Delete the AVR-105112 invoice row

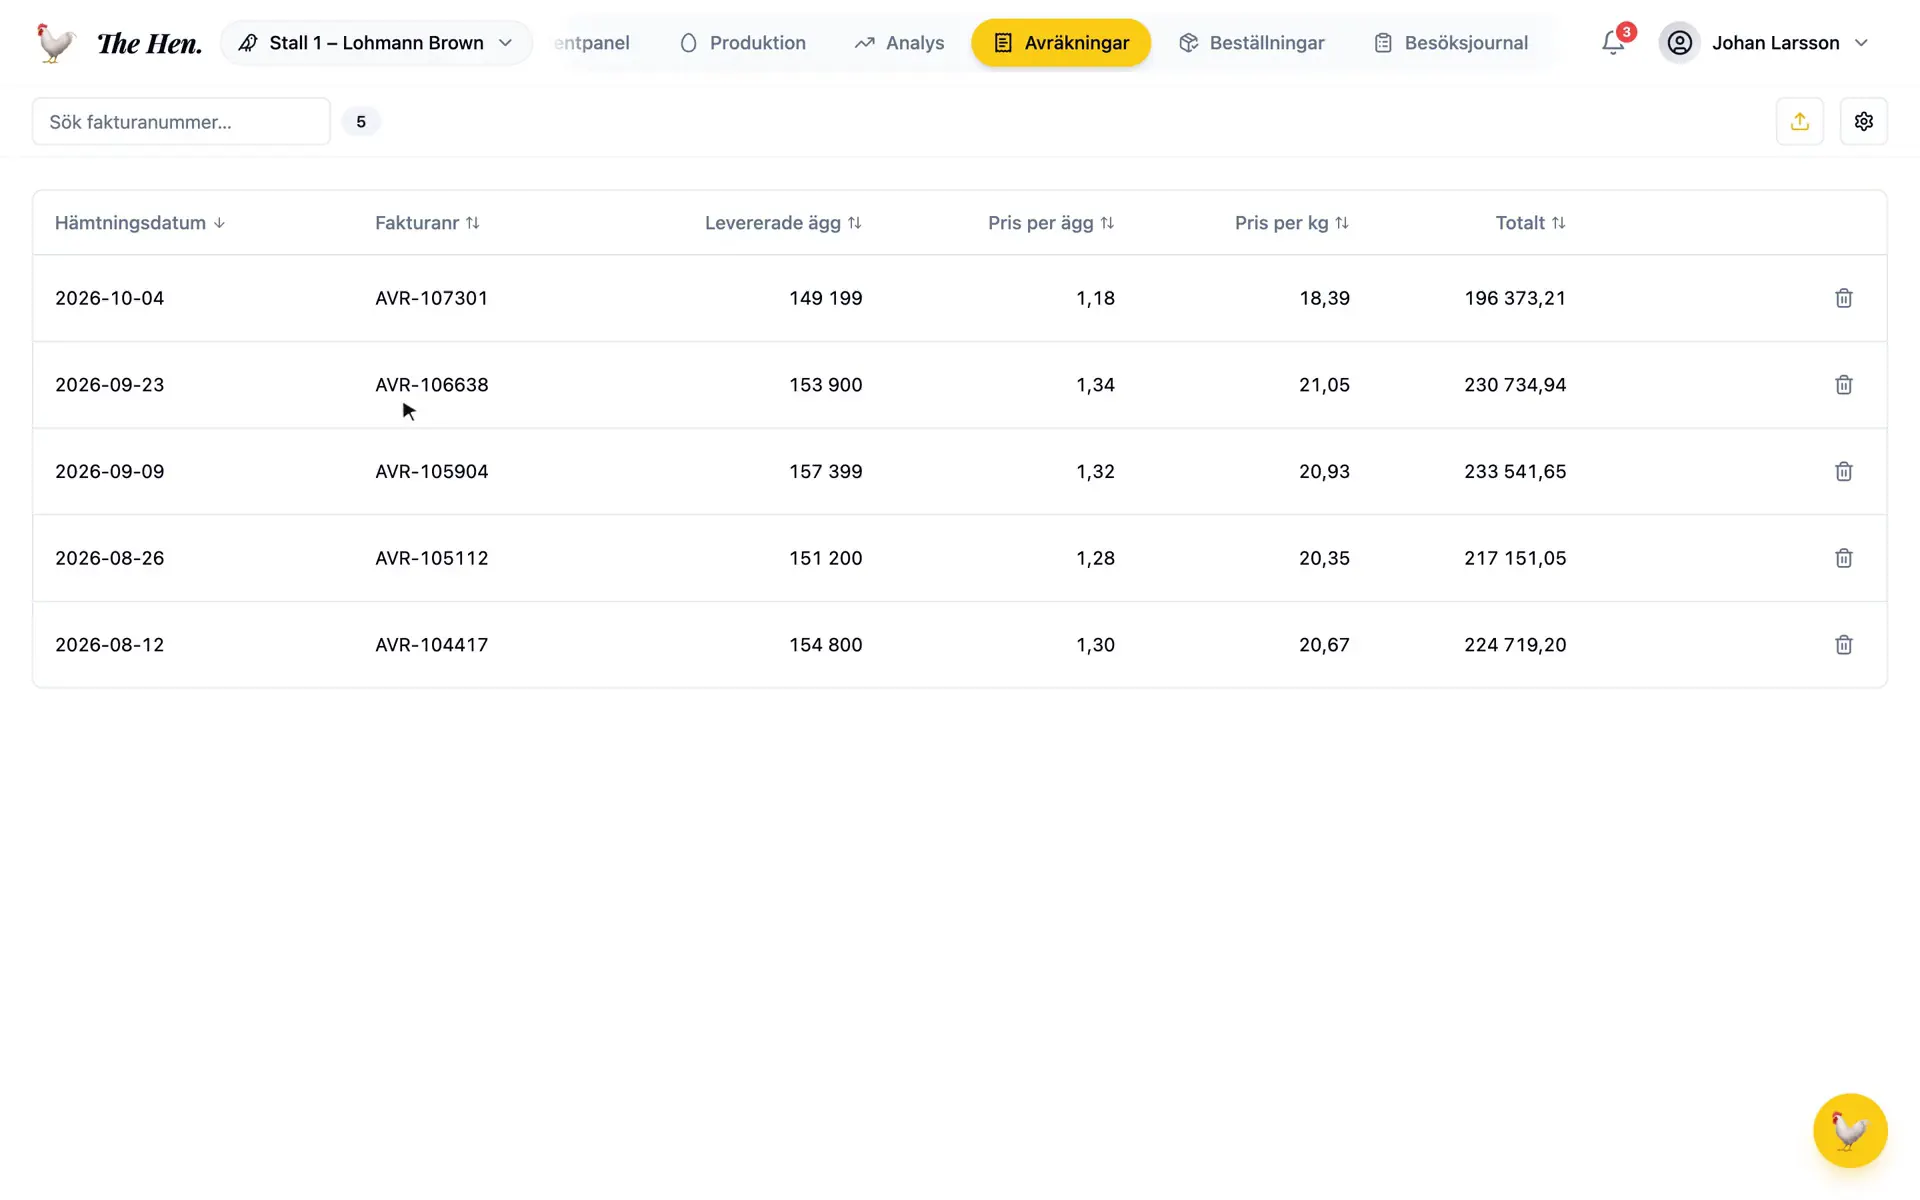(1843, 558)
